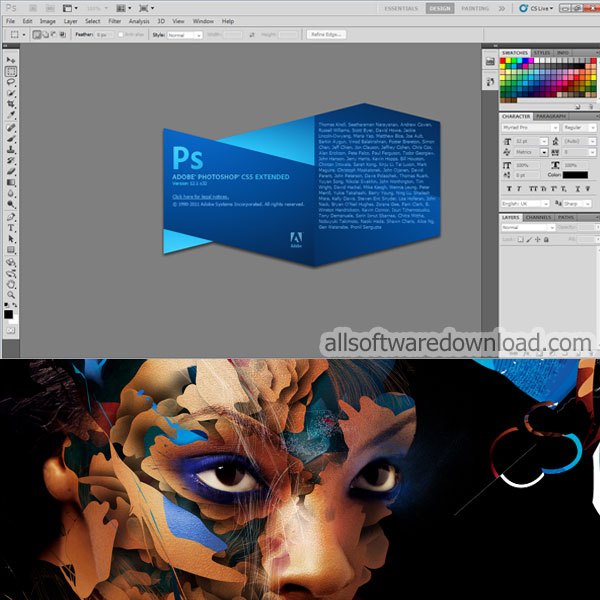Select the Spot Healing Brush tool
The height and width of the screenshot is (600, 600).
click(x=11, y=127)
